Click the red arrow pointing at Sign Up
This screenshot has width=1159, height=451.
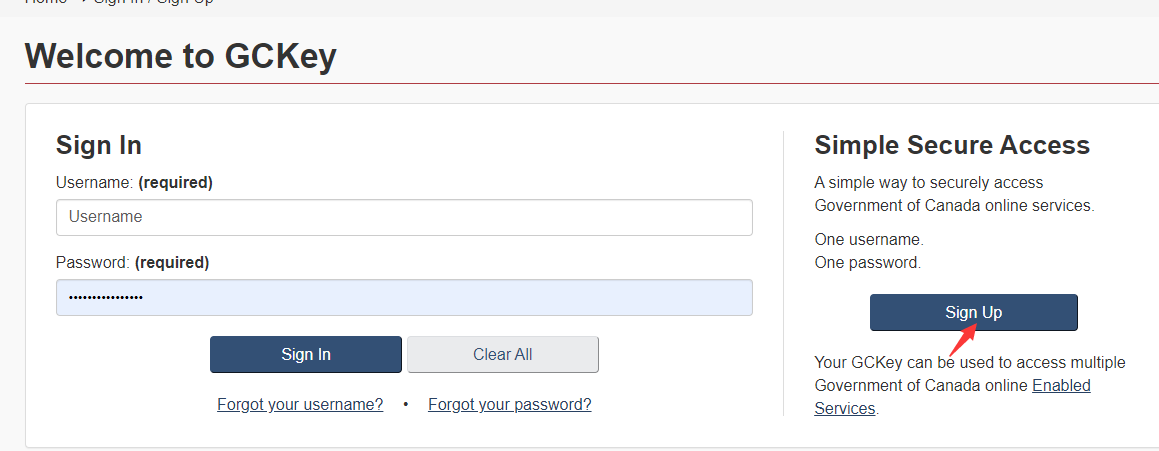point(963,340)
